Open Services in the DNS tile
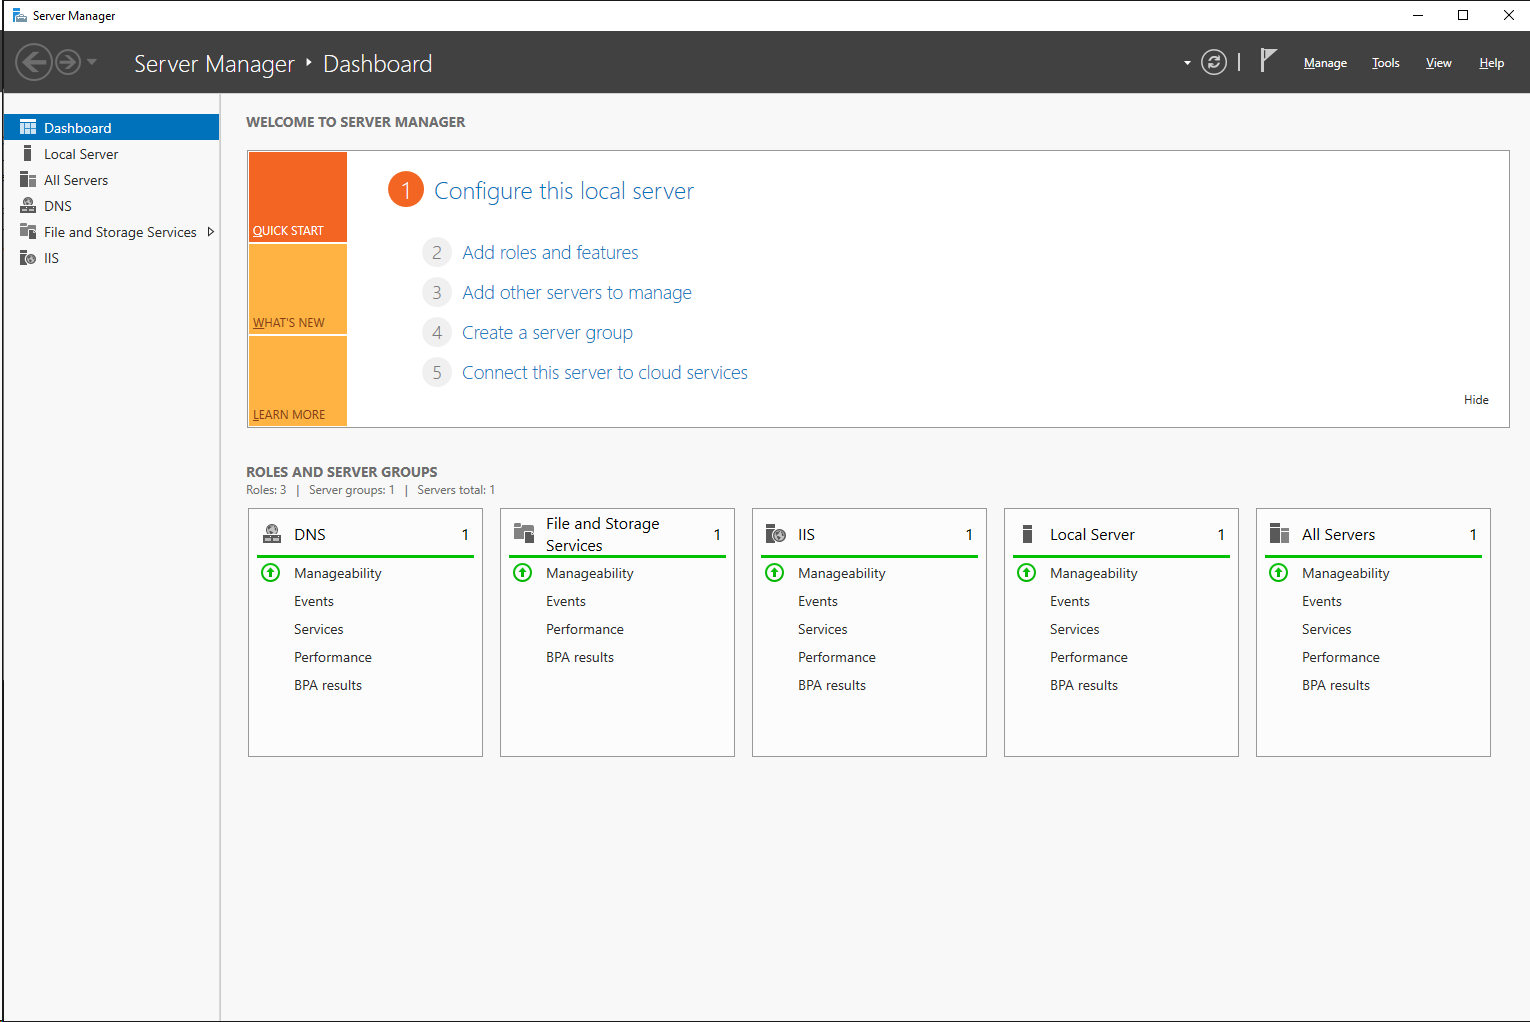Viewport: 1530px width, 1022px height. tap(319, 629)
